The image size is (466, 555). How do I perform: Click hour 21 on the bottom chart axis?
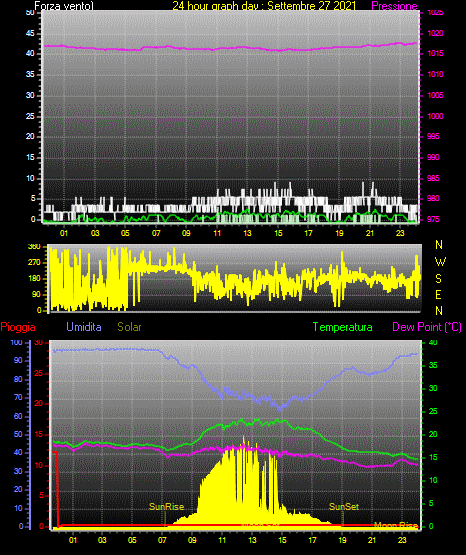[x=372, y=540]
